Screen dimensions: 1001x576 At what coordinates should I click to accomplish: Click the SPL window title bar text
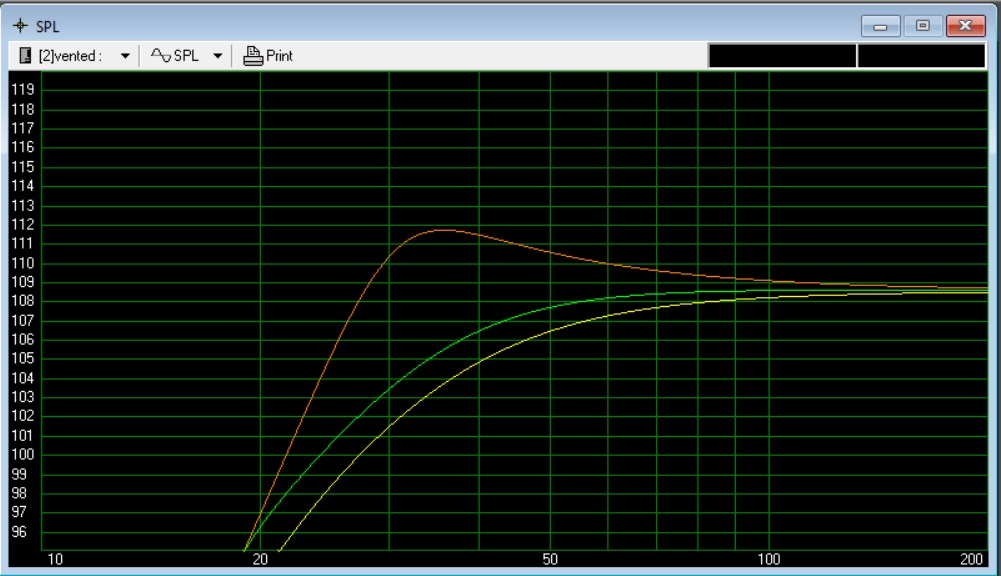[48, 27]
